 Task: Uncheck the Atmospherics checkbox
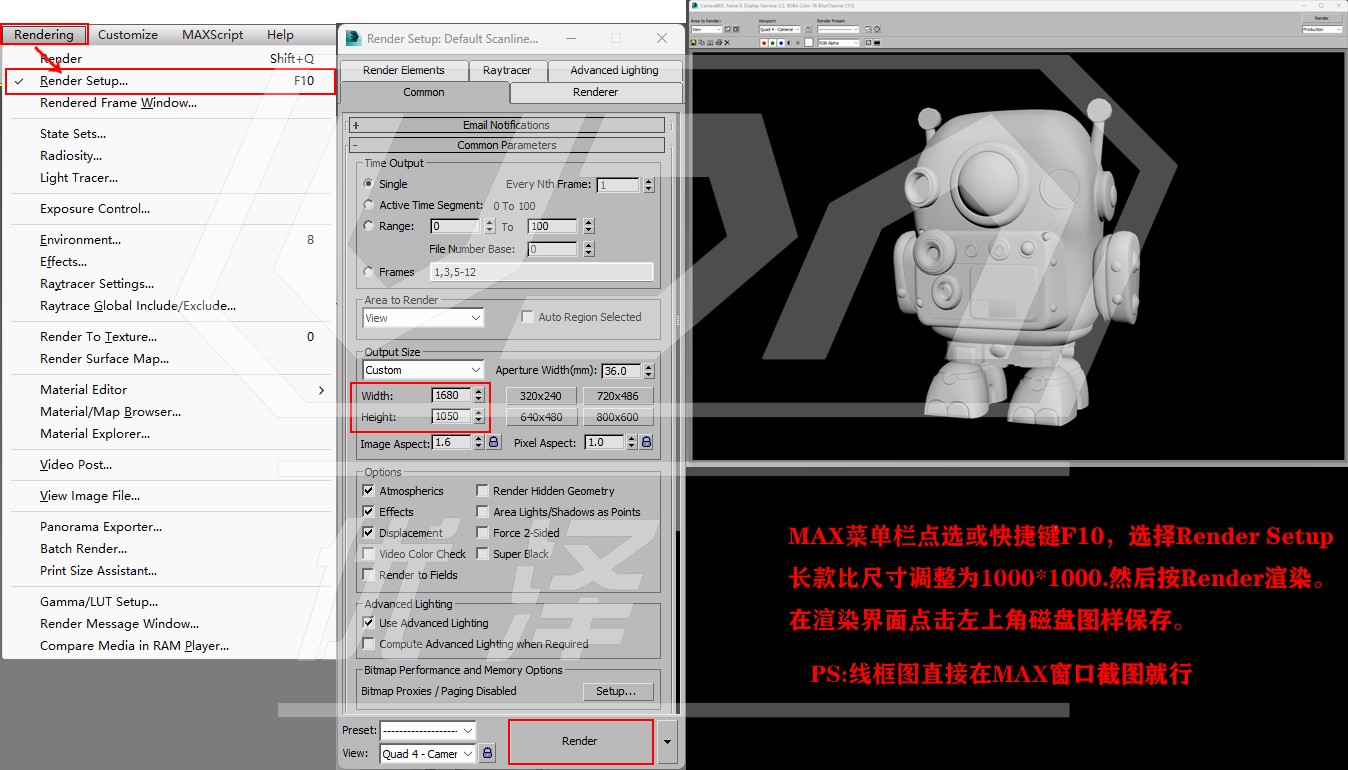(x=368, y=491)
